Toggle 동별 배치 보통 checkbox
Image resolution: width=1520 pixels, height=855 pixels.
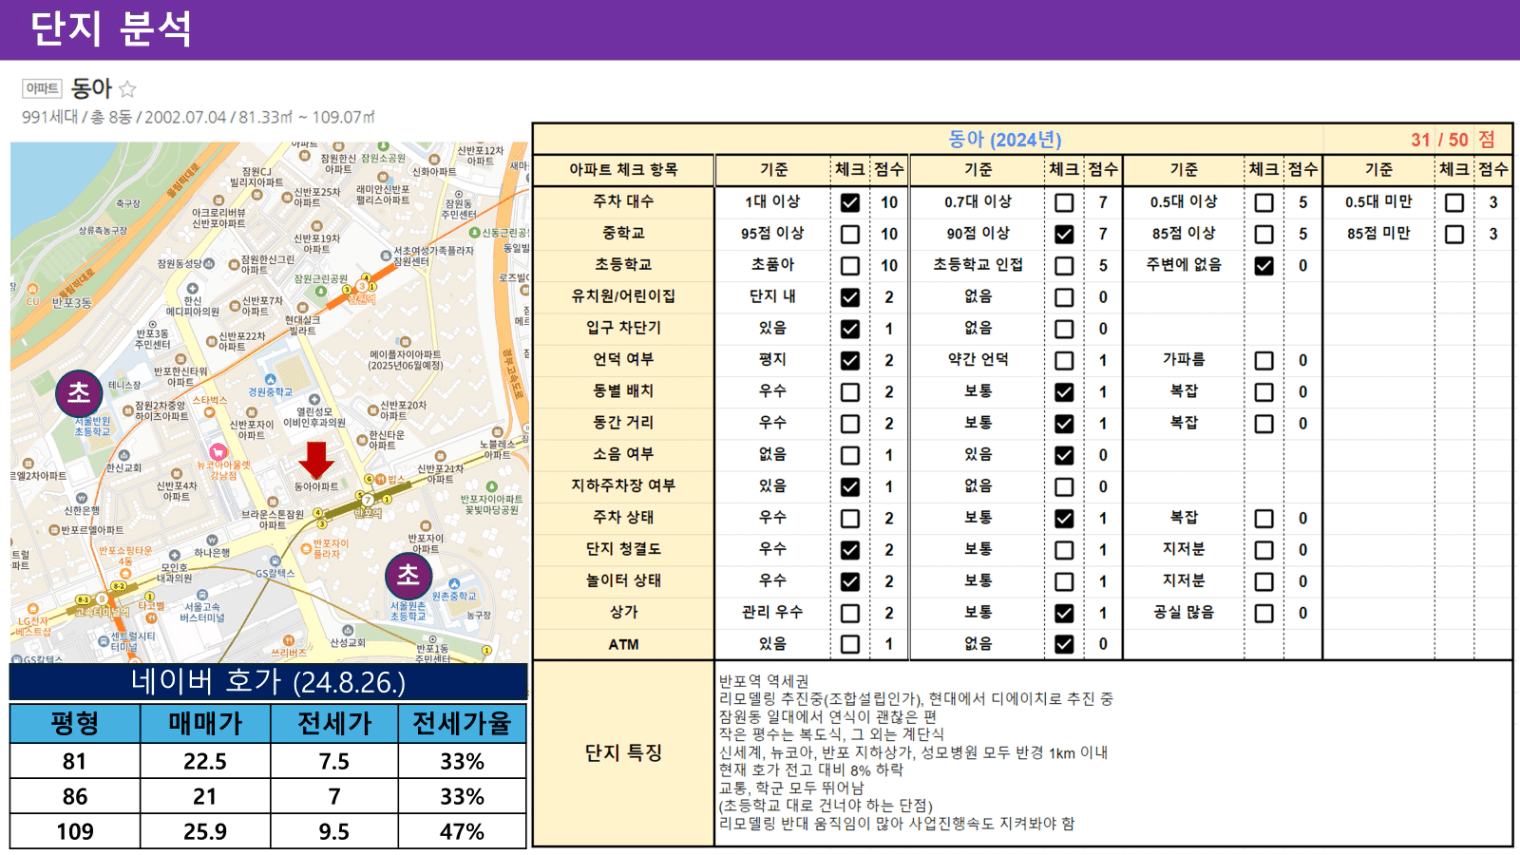coord(1064,392)
